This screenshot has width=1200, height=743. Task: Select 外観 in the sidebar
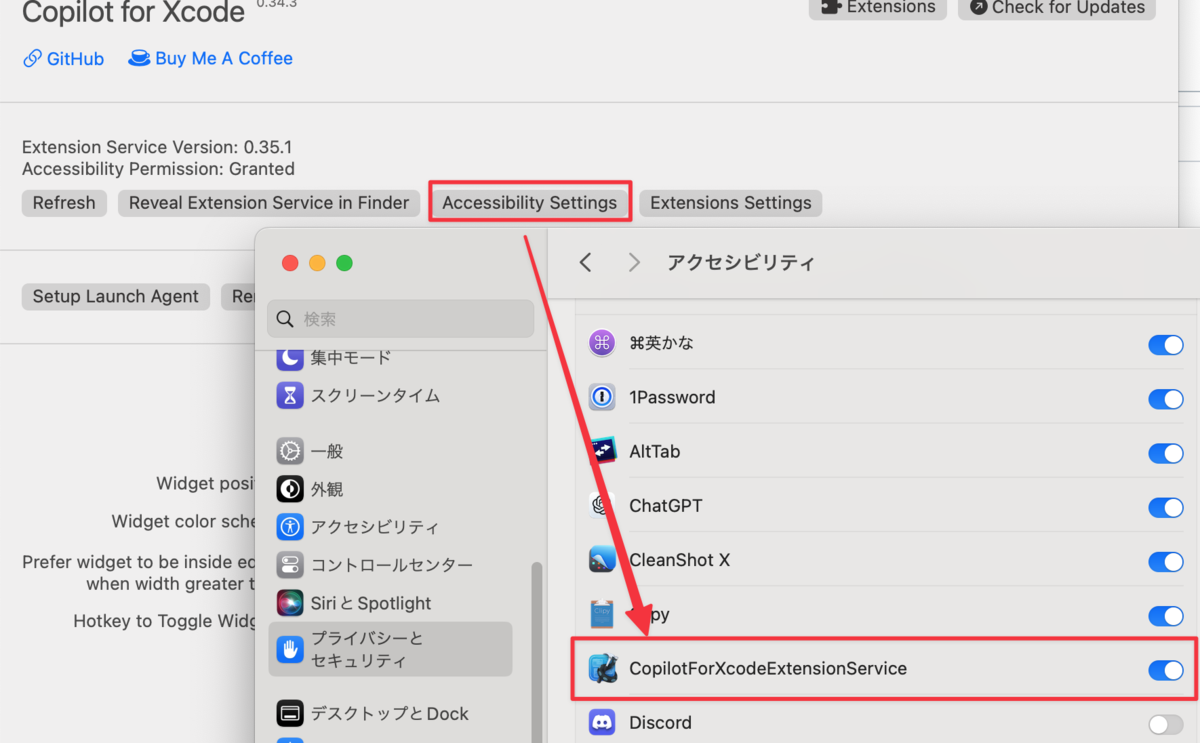(x=310, y=489)
